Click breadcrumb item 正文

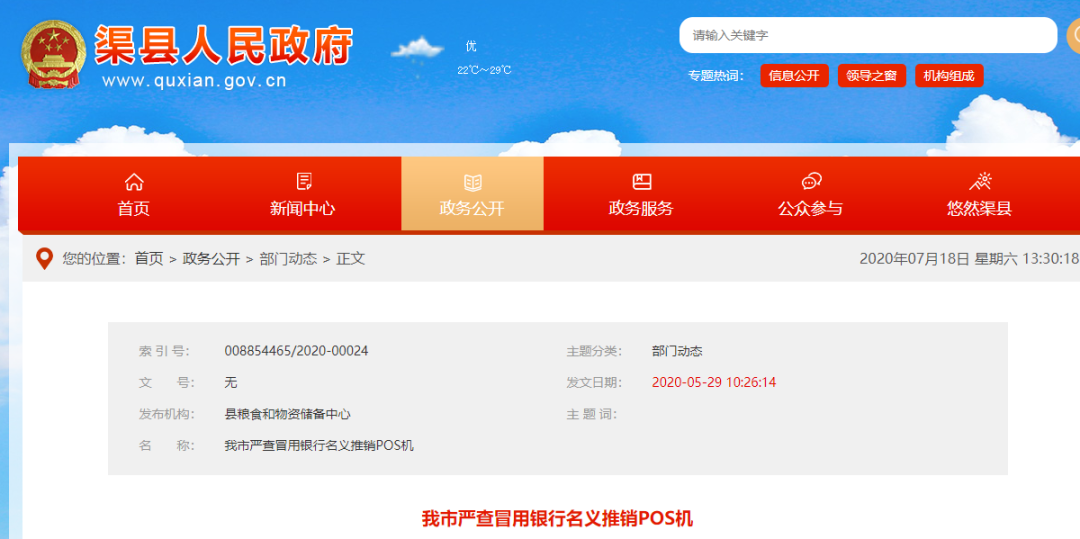point(351,259)
